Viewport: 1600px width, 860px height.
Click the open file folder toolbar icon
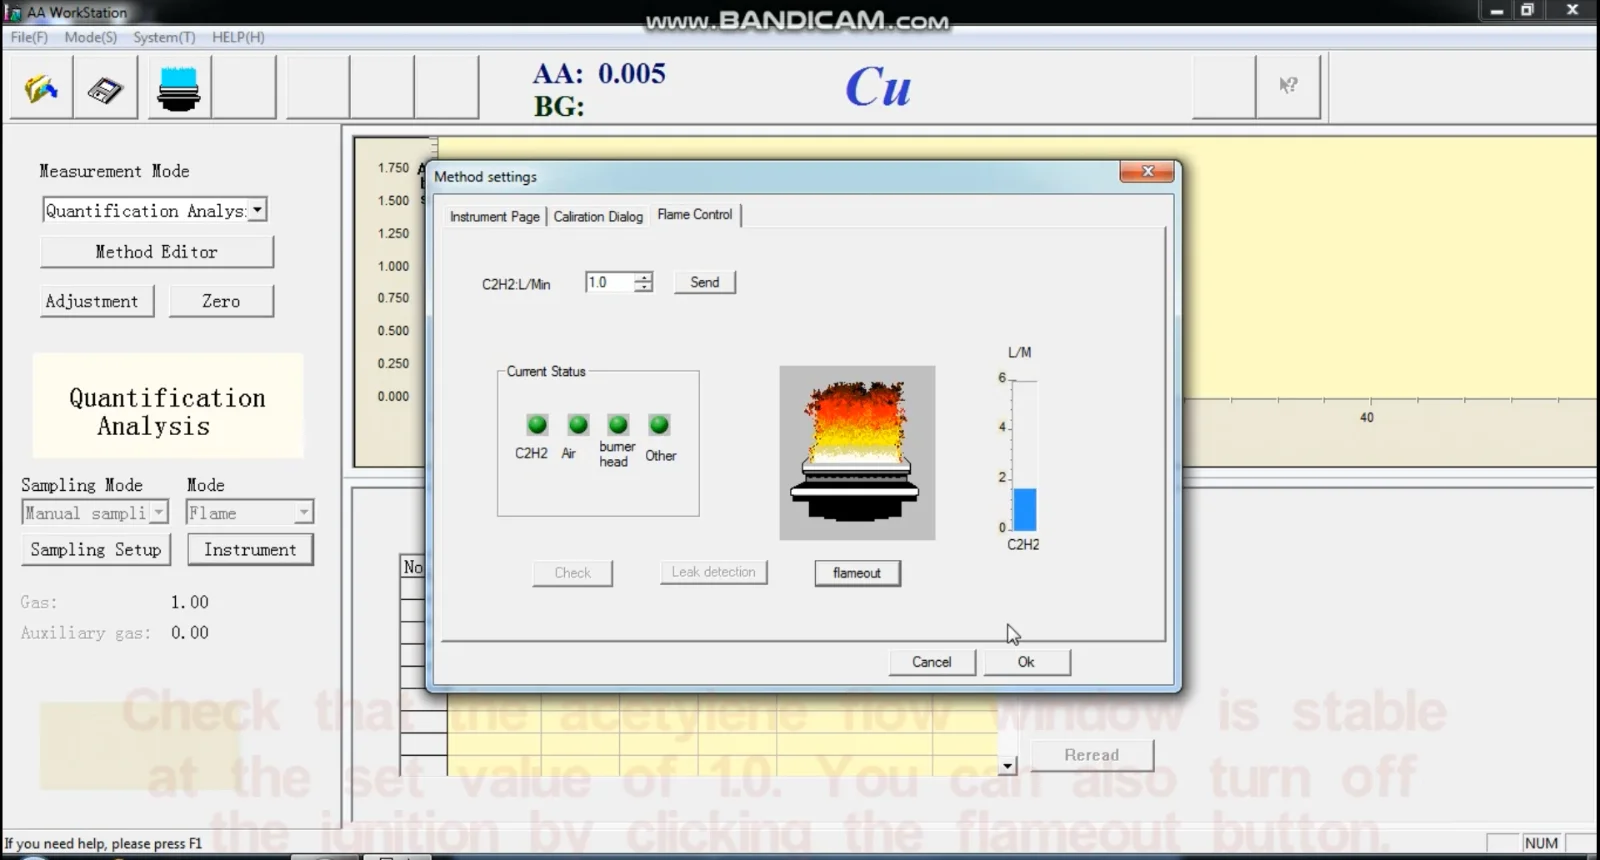point(41,89)
